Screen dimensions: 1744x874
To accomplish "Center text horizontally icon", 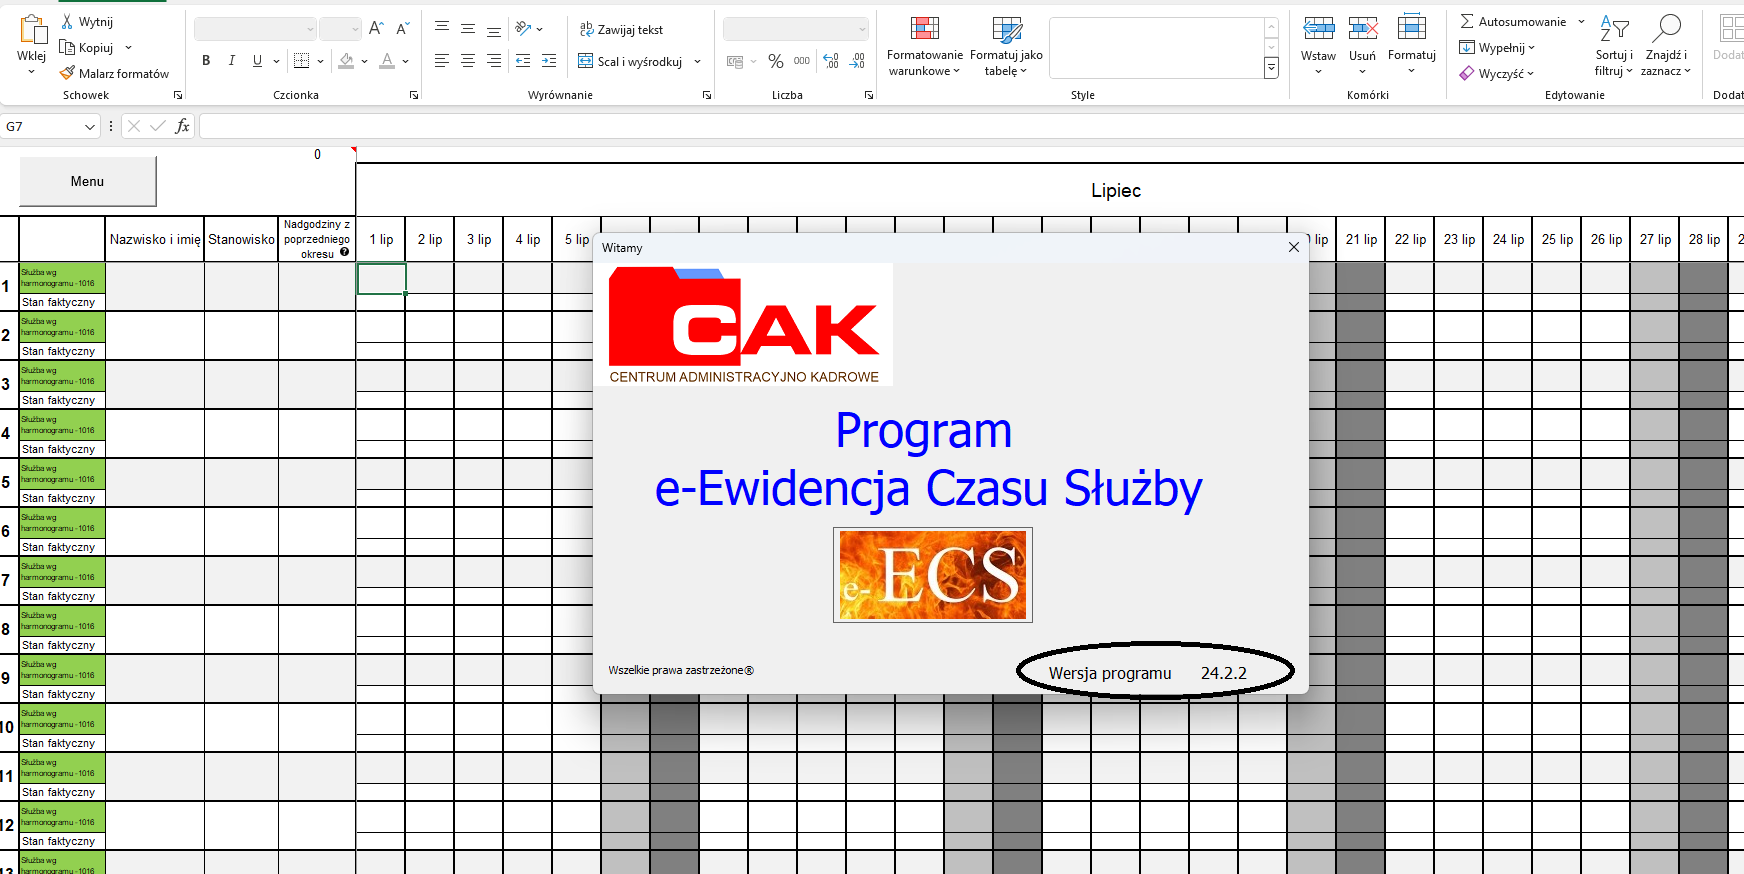I will (x=468, y=61).
